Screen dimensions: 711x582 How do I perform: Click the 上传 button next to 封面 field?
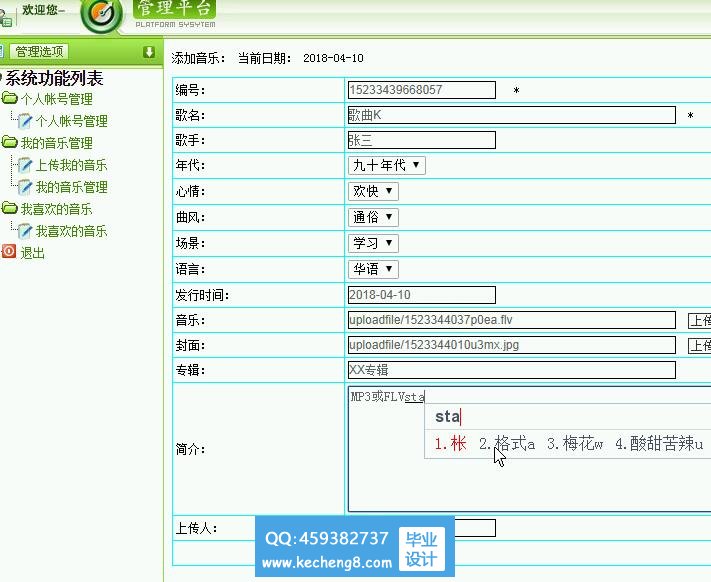[700, 346]
